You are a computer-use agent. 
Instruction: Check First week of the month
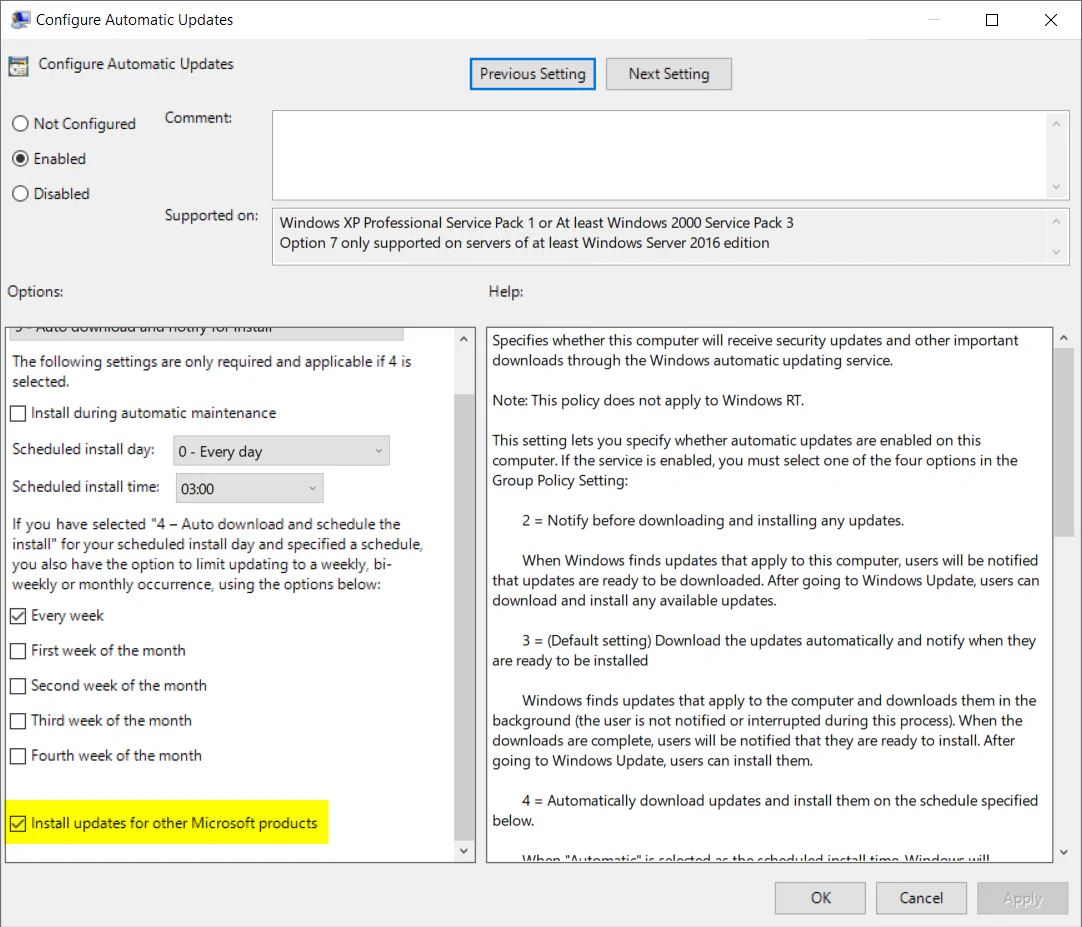[19, 651]
